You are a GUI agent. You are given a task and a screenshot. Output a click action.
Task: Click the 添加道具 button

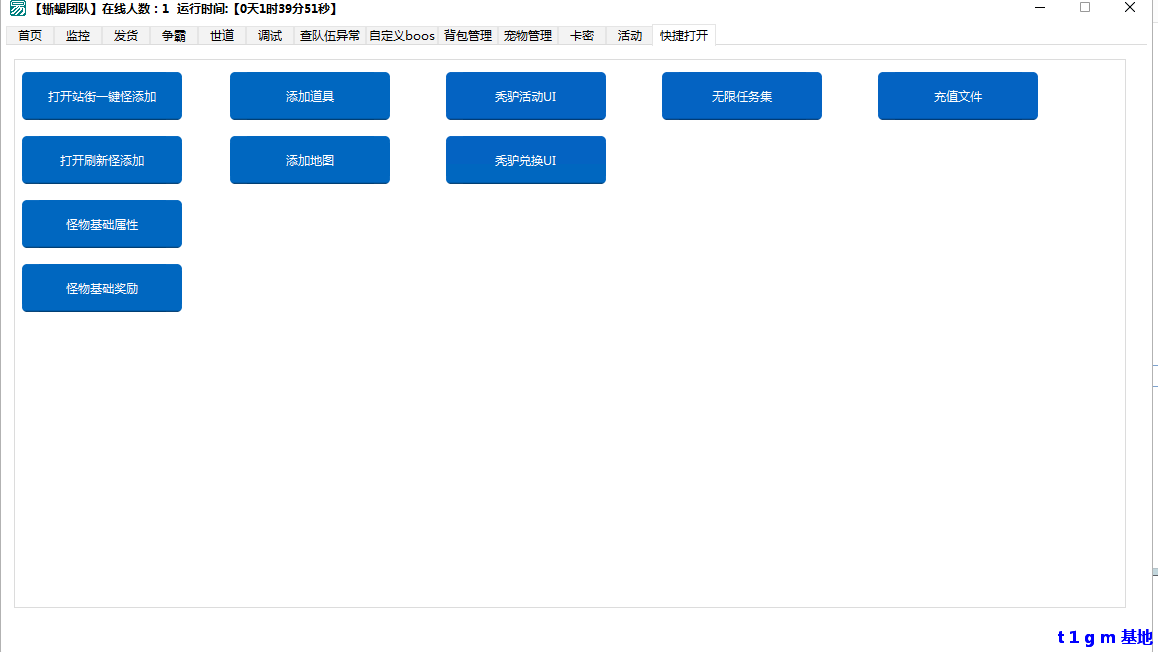point(310,96)
